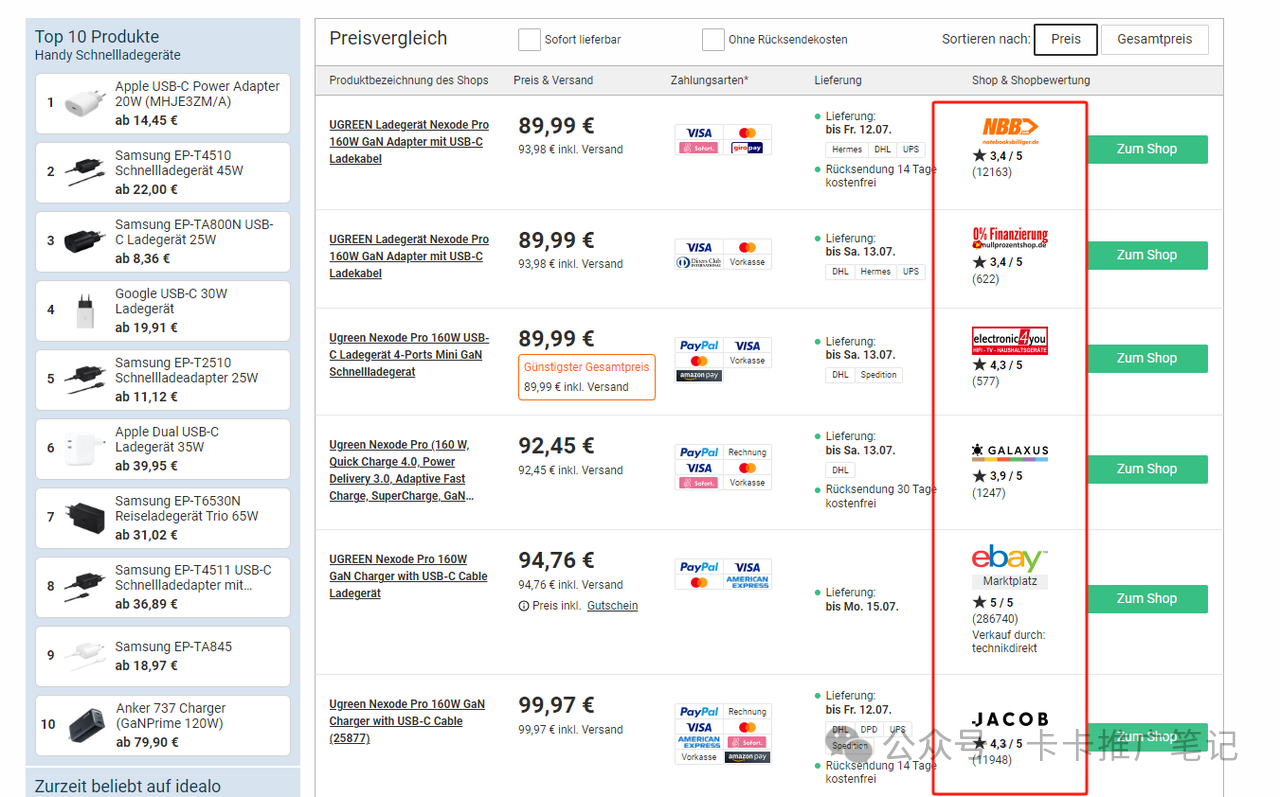This screenshot has height=797, width=1280.
Task: Click Zum Shop for the NBB offer
Action: [x=1147, y=149]
